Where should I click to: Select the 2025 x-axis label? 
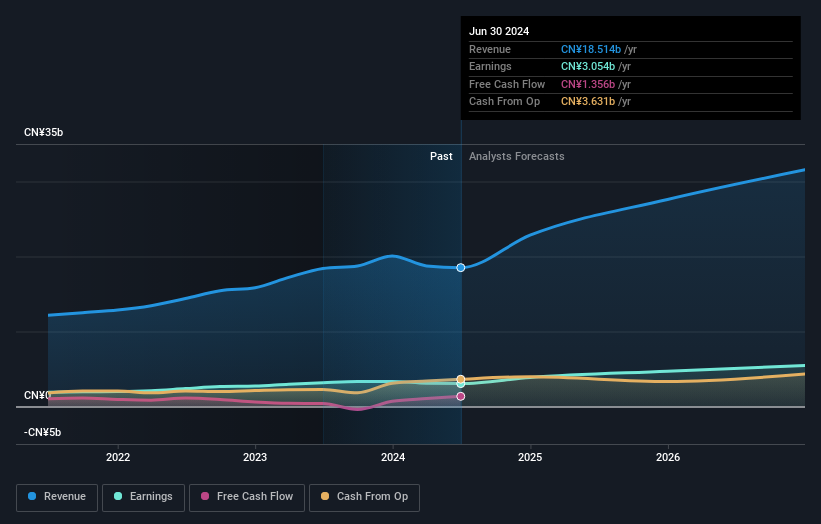tap(530, 457)
